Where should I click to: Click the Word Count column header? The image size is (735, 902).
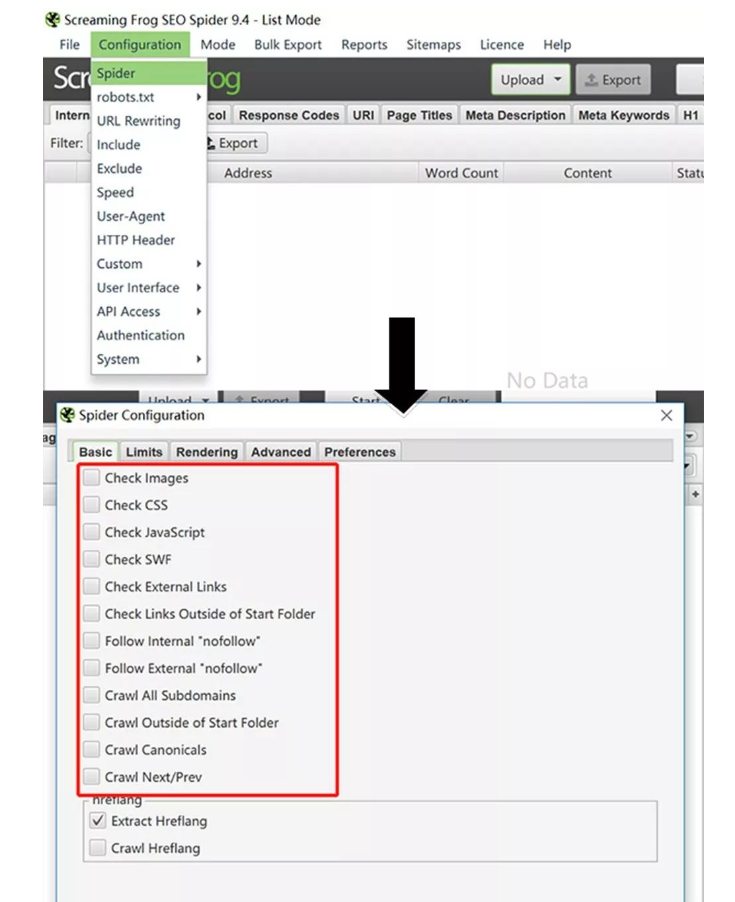pos(461,173)
